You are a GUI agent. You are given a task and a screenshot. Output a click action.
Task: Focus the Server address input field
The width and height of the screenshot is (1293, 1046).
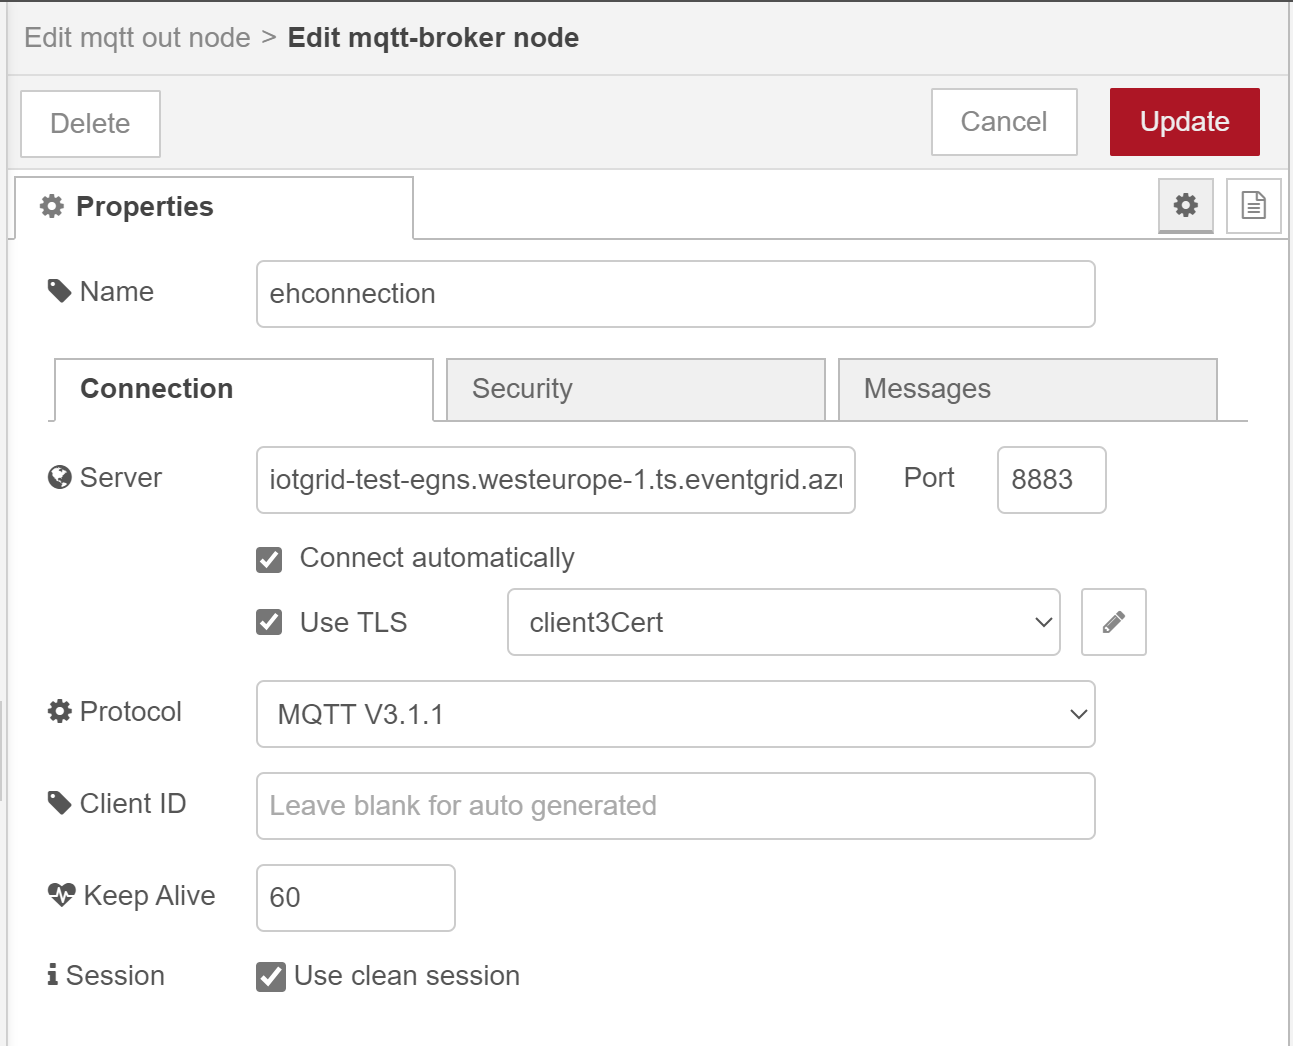[x=555, y=480]
